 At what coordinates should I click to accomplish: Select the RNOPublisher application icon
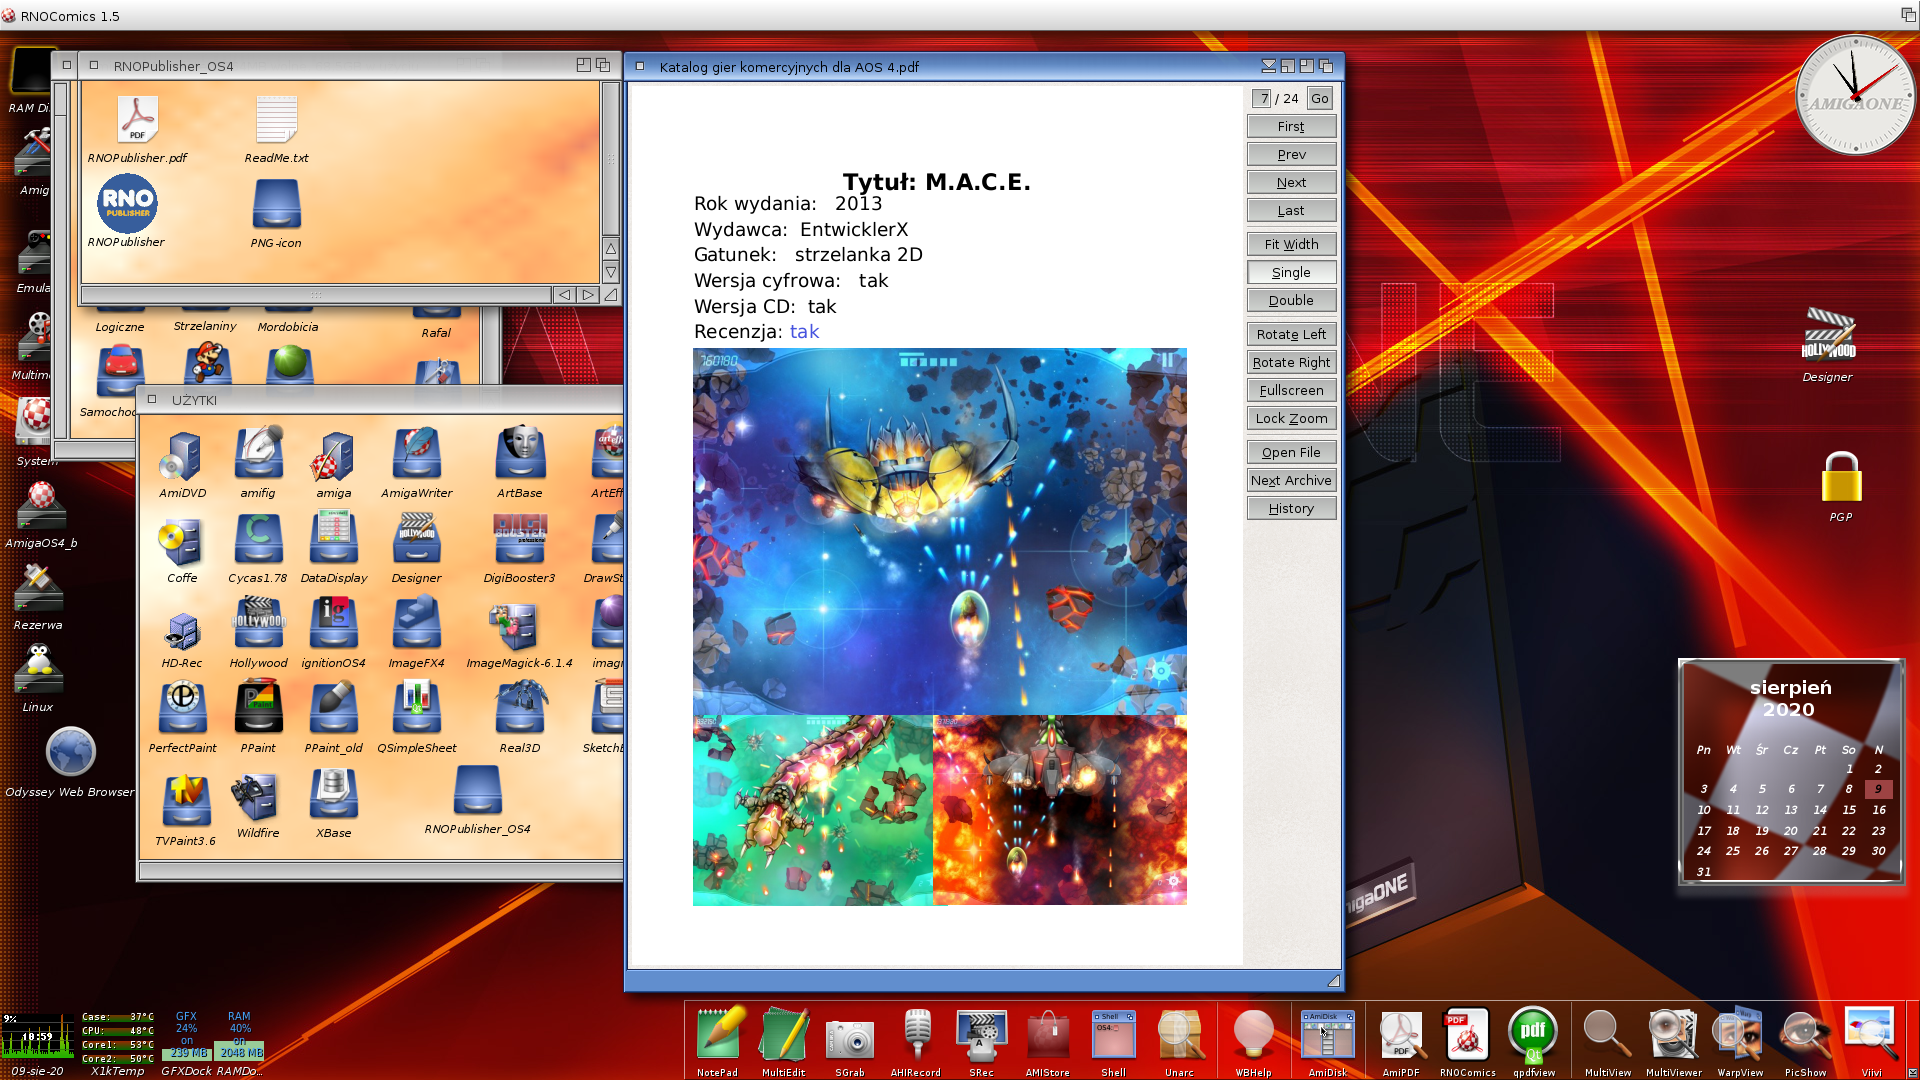127,203
